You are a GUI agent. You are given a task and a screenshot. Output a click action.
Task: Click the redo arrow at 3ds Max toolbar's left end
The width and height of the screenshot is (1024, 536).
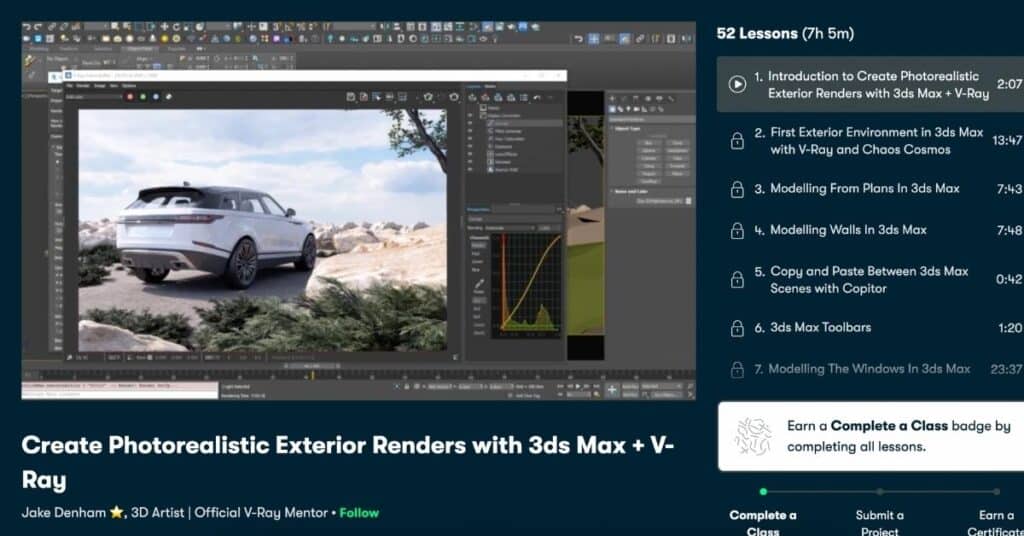pos(38,27)
